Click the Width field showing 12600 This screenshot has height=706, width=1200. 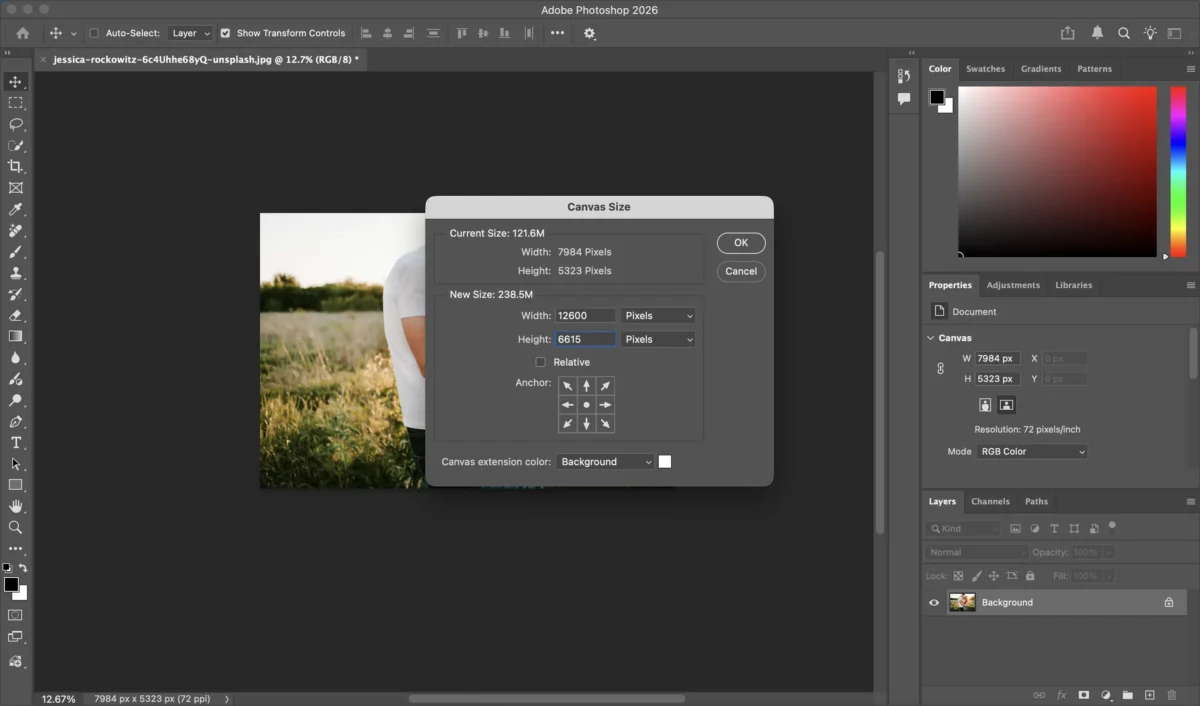click(x=585, y=315)
